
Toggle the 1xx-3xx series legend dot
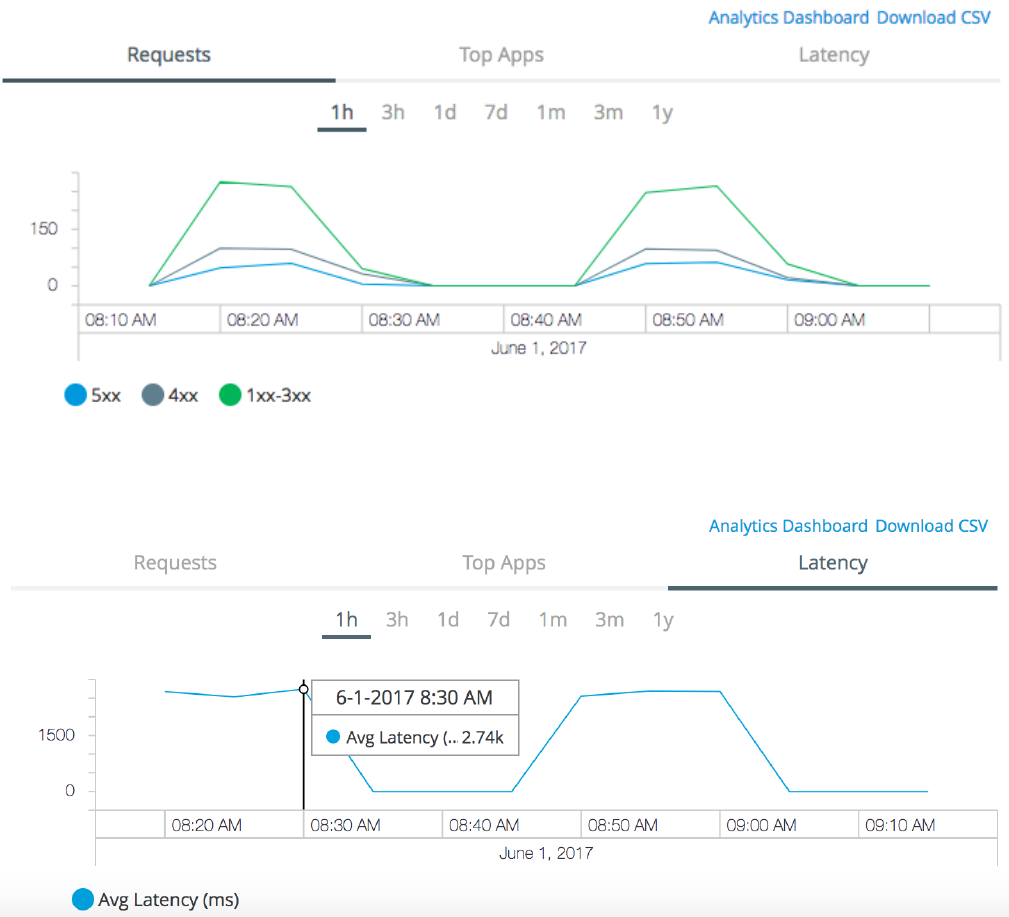click(231, 395)
